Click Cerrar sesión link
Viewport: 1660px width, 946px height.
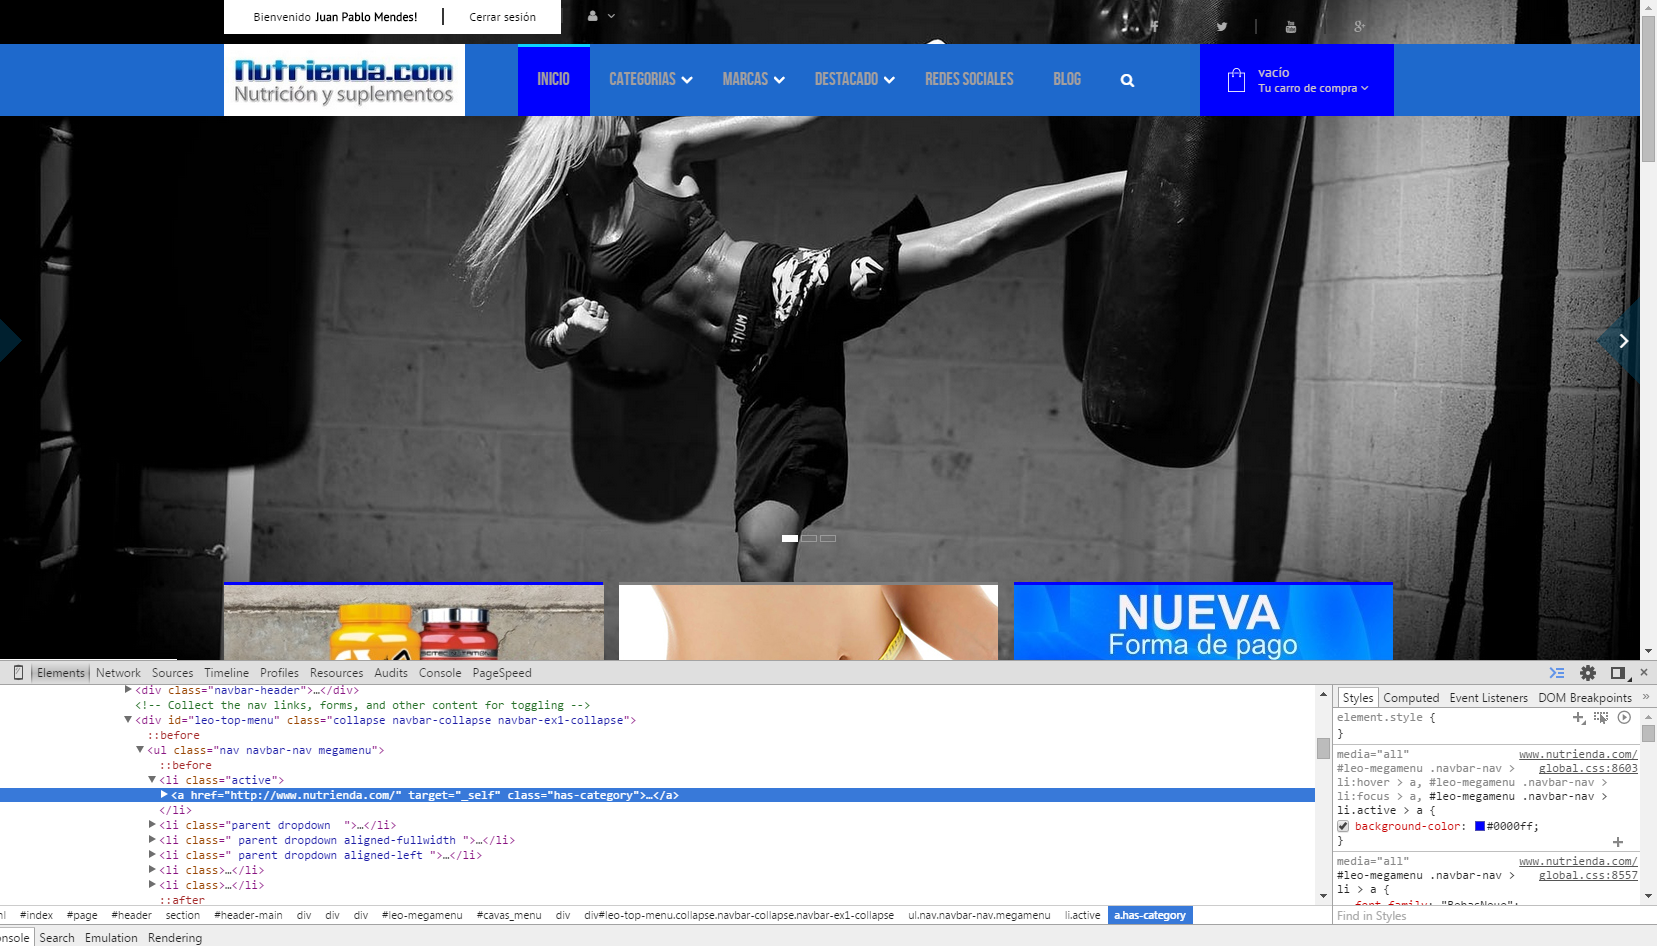coord(502,17)
